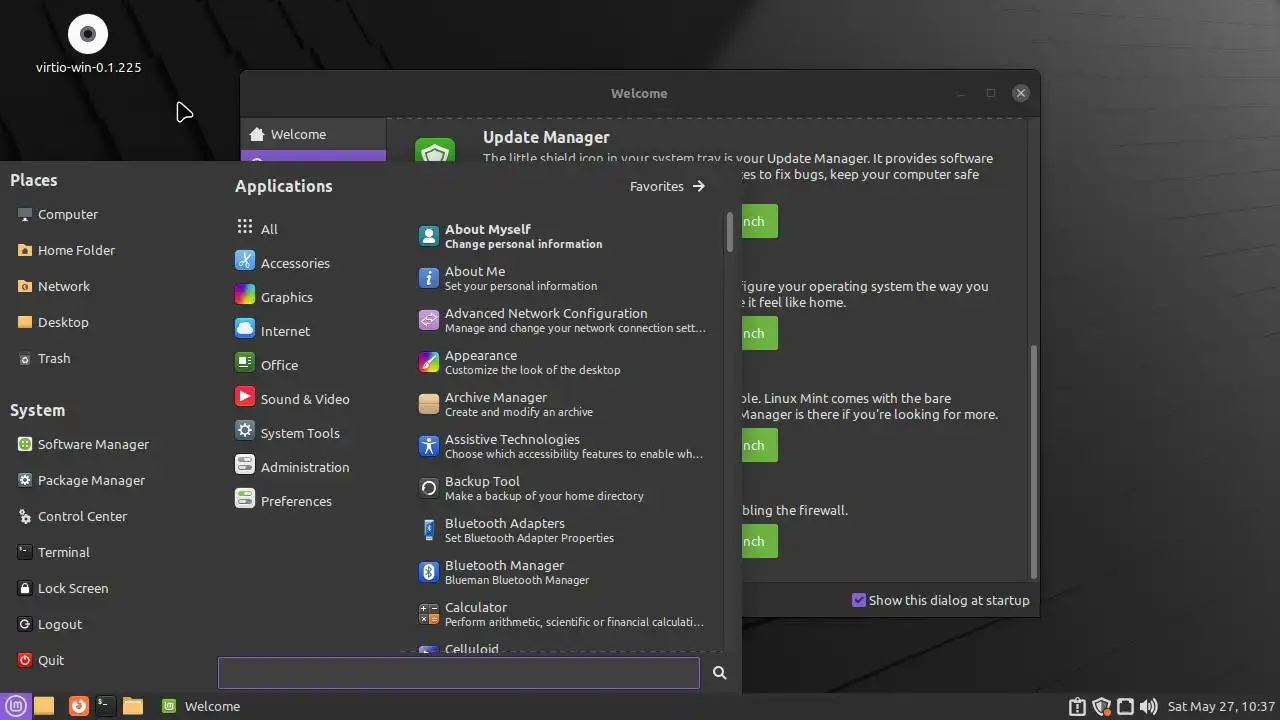Open Home Folder in Places

[x=66, y=250]
